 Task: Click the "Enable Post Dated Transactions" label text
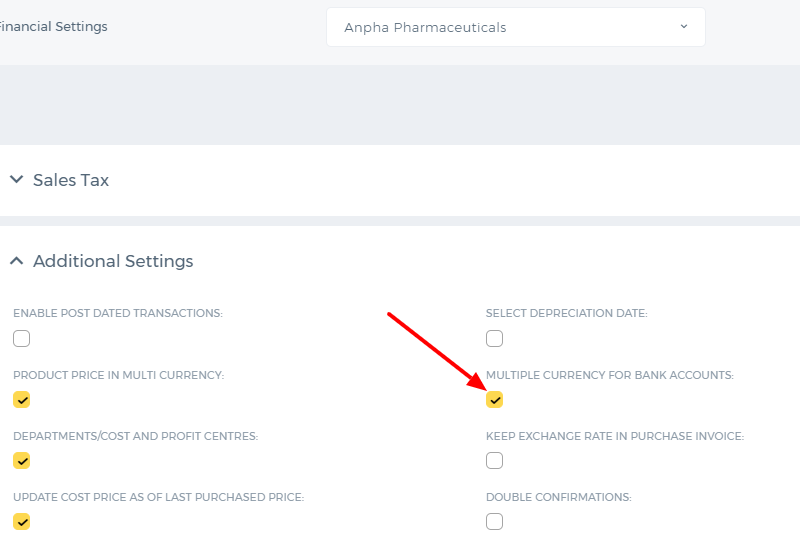(x=118, y=313)
